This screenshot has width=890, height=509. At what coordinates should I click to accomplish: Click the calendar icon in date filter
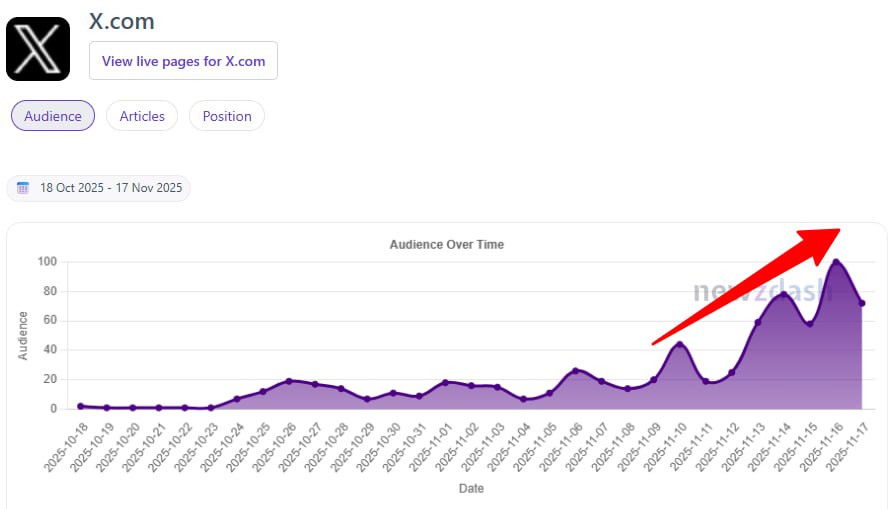coord(23,188)
